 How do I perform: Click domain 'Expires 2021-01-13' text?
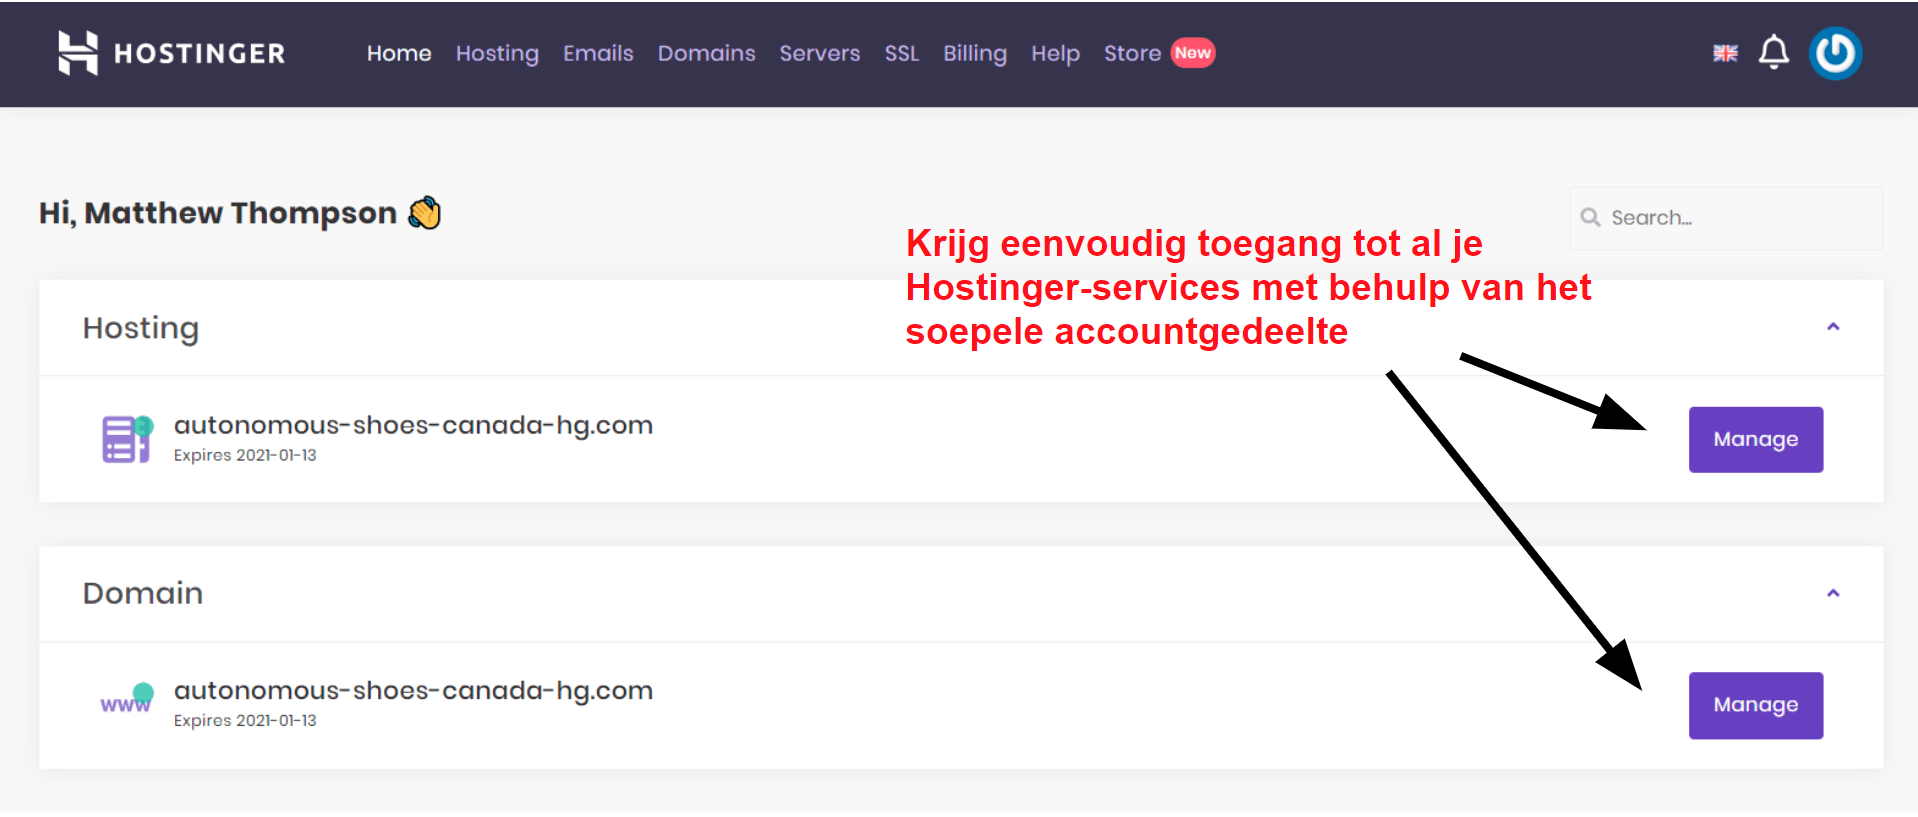point(245,720)
